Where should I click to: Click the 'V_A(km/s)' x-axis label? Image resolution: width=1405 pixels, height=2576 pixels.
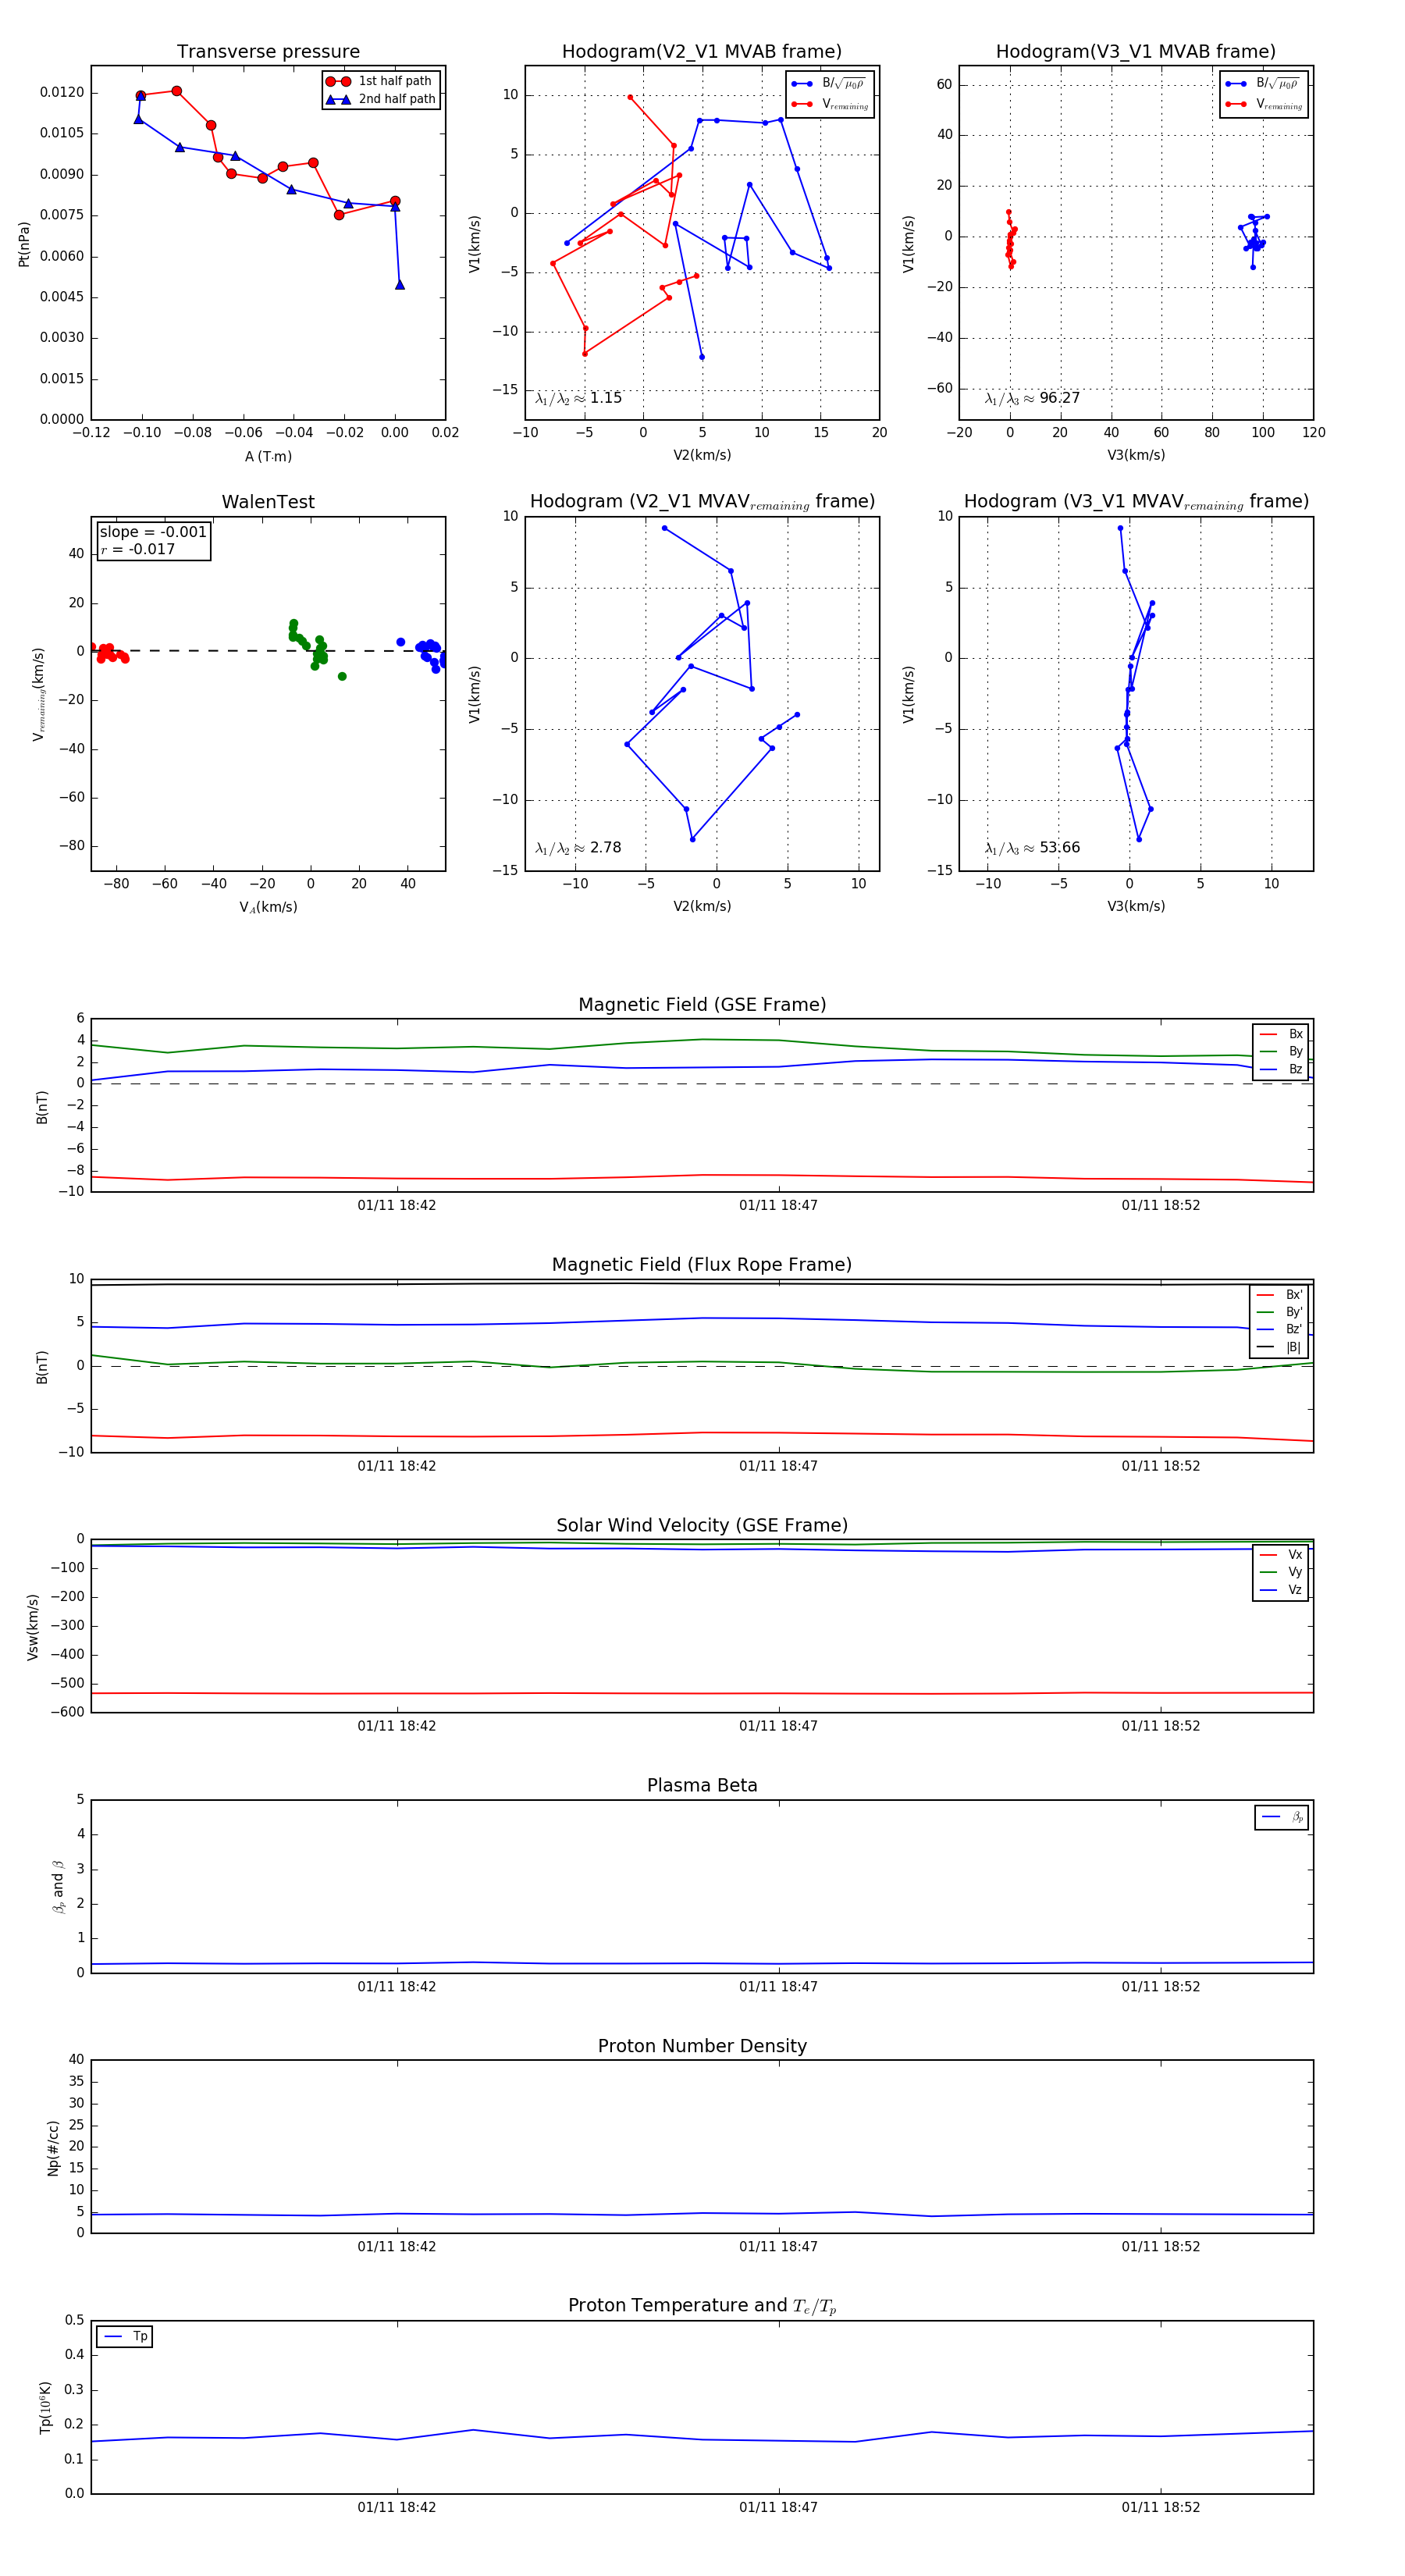(268, 907)
